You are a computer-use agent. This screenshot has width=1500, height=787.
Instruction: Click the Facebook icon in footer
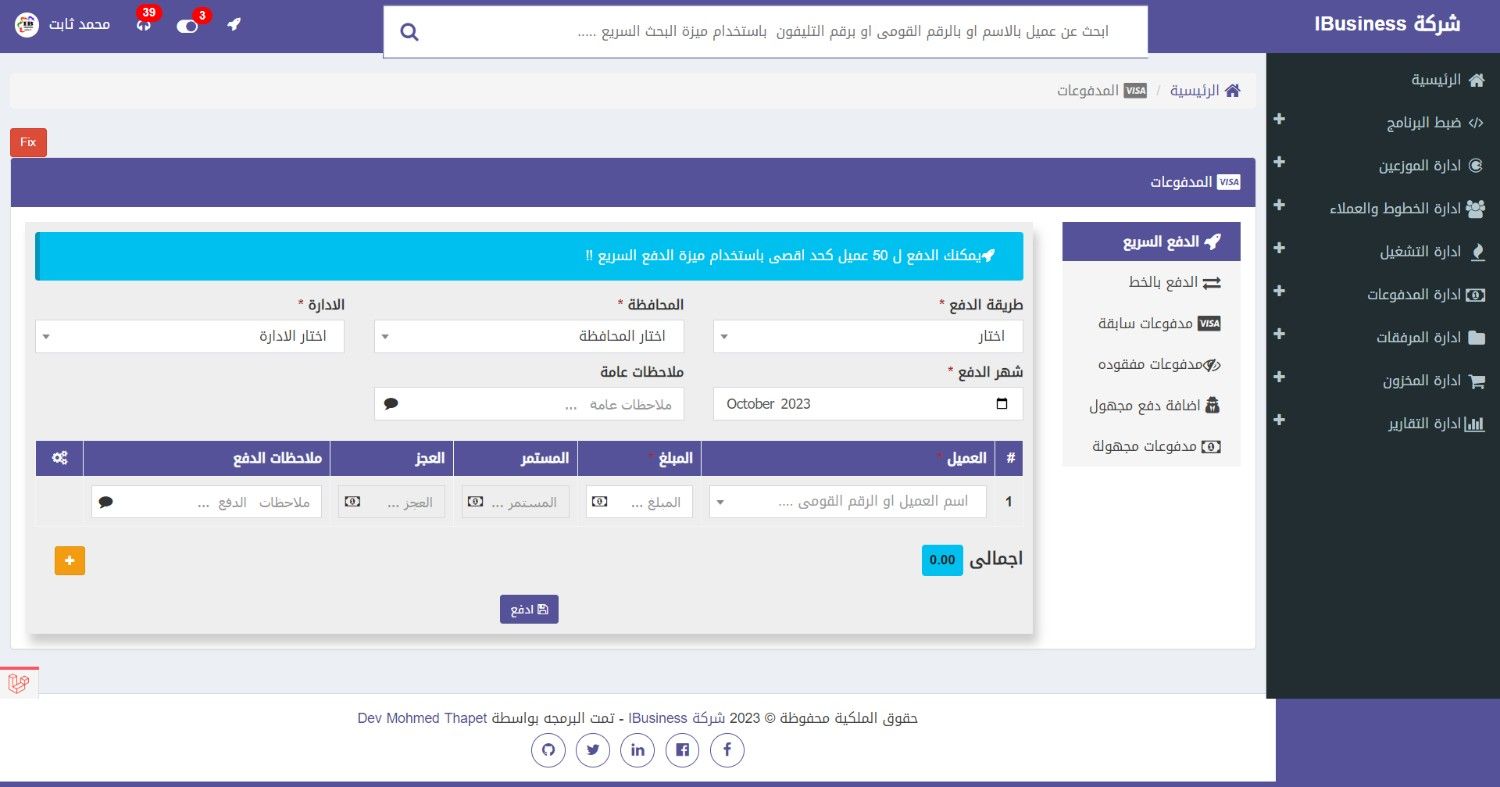[727, 750]
